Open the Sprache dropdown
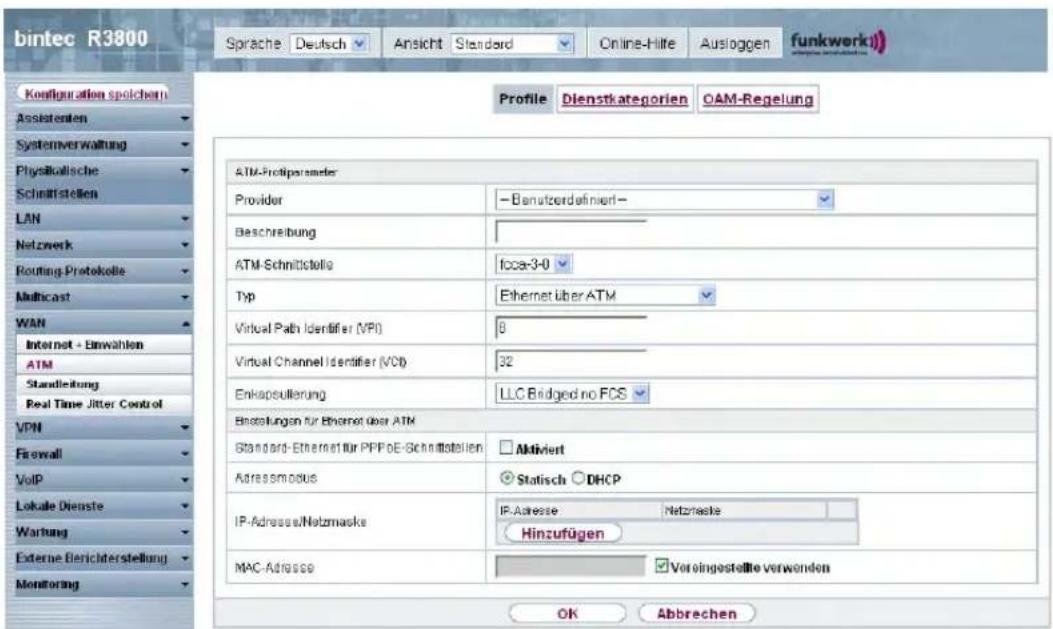1053x629 pixels. point(330,44)
